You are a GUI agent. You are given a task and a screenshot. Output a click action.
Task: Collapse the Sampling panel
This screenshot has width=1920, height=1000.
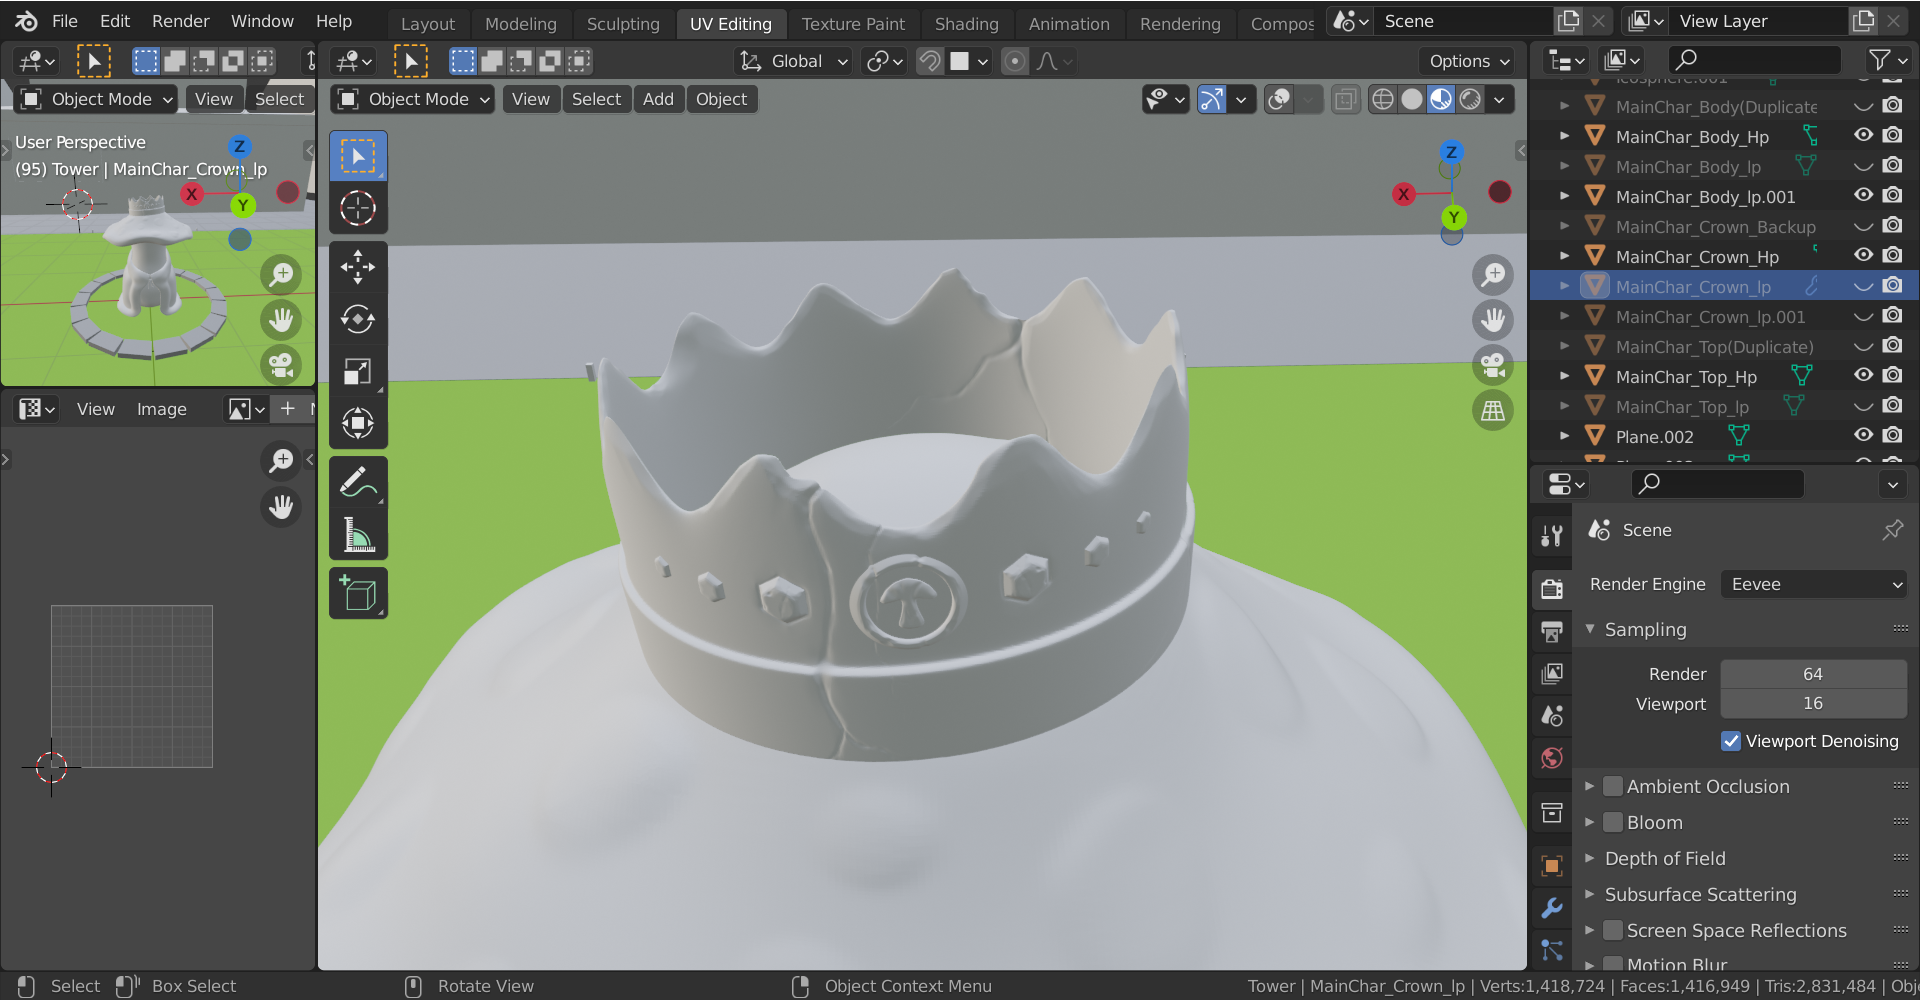coord(1590,629)
